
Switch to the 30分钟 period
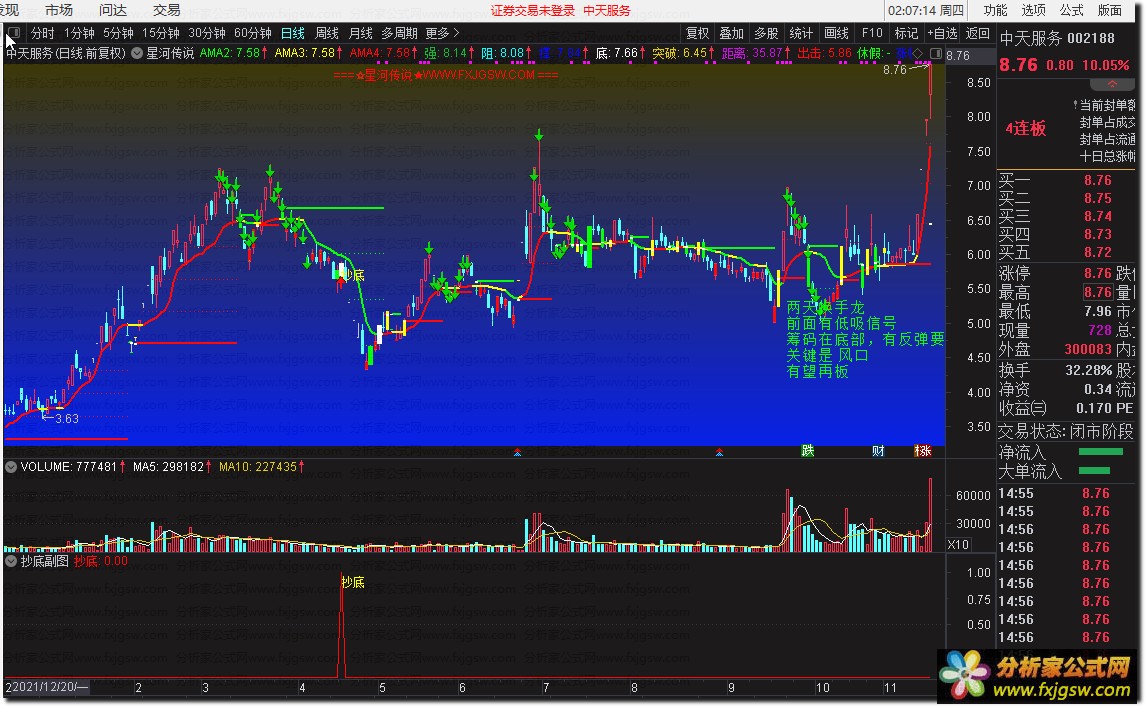point(206,33)
